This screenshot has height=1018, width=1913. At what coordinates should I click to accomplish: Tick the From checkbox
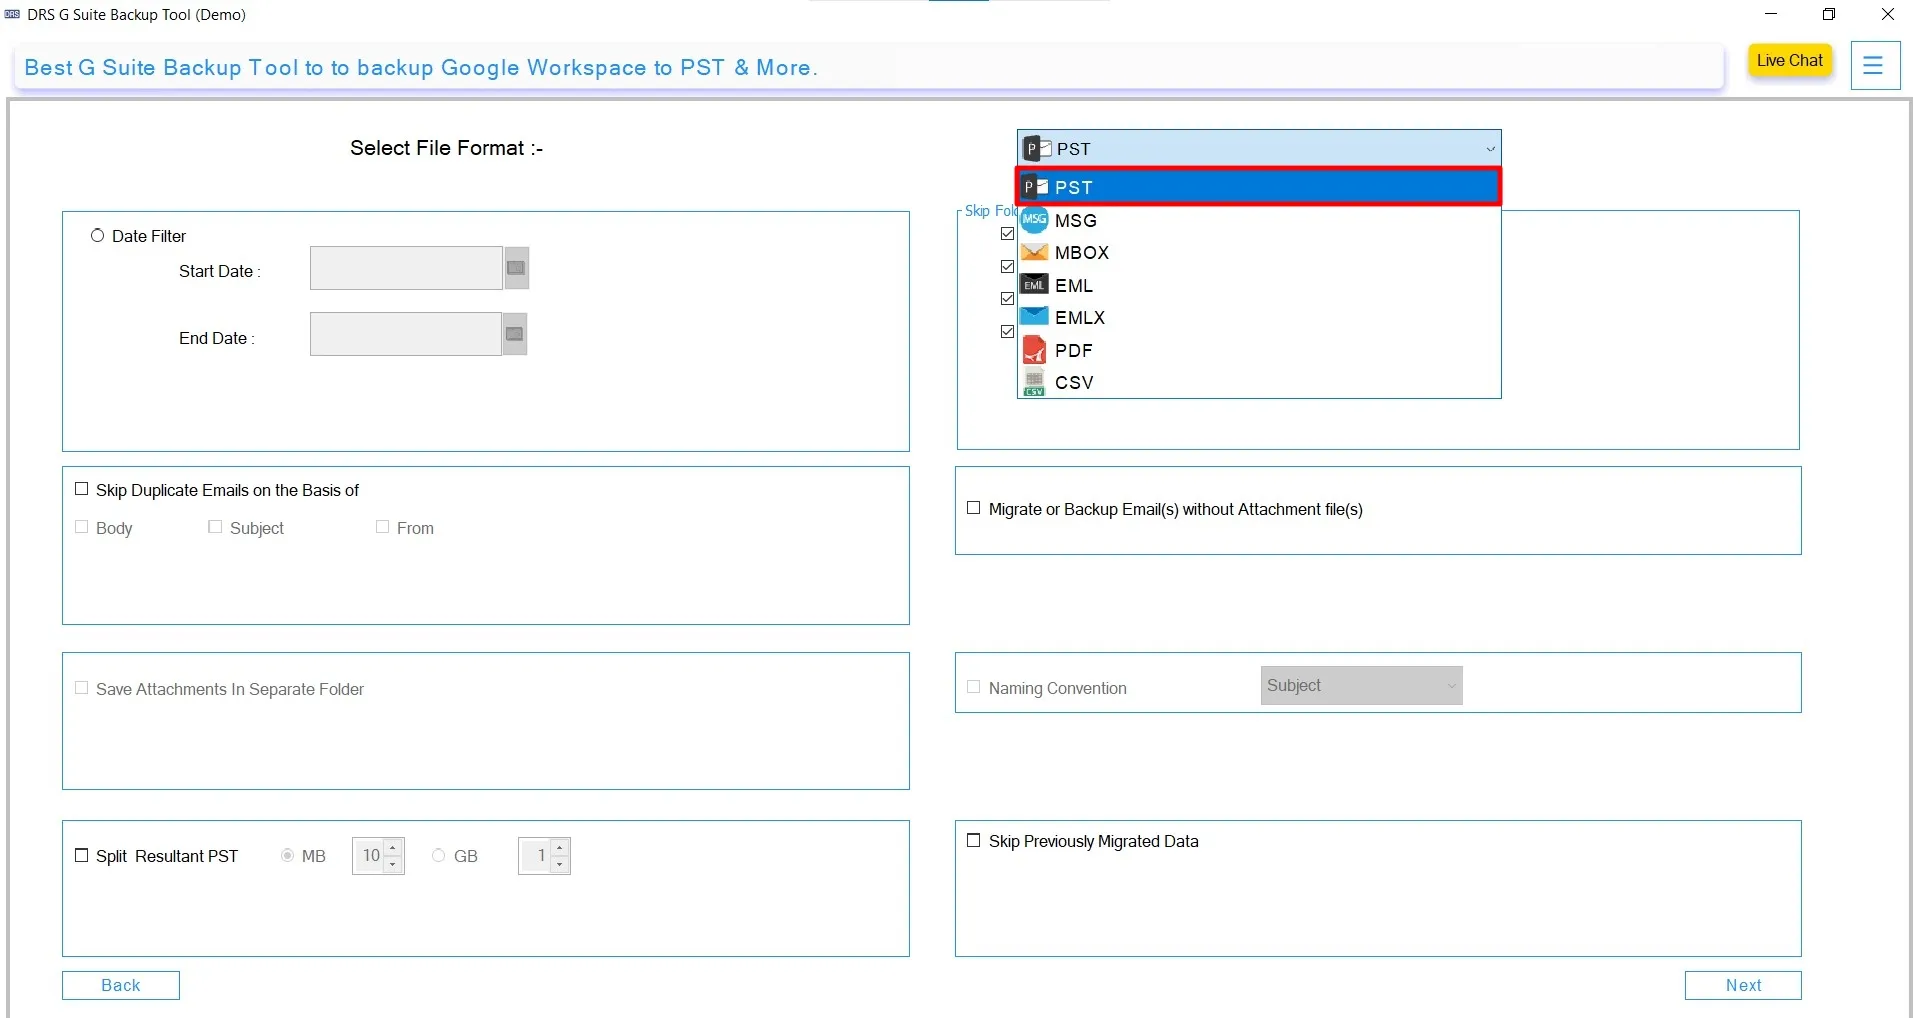[x=382, y=527]
